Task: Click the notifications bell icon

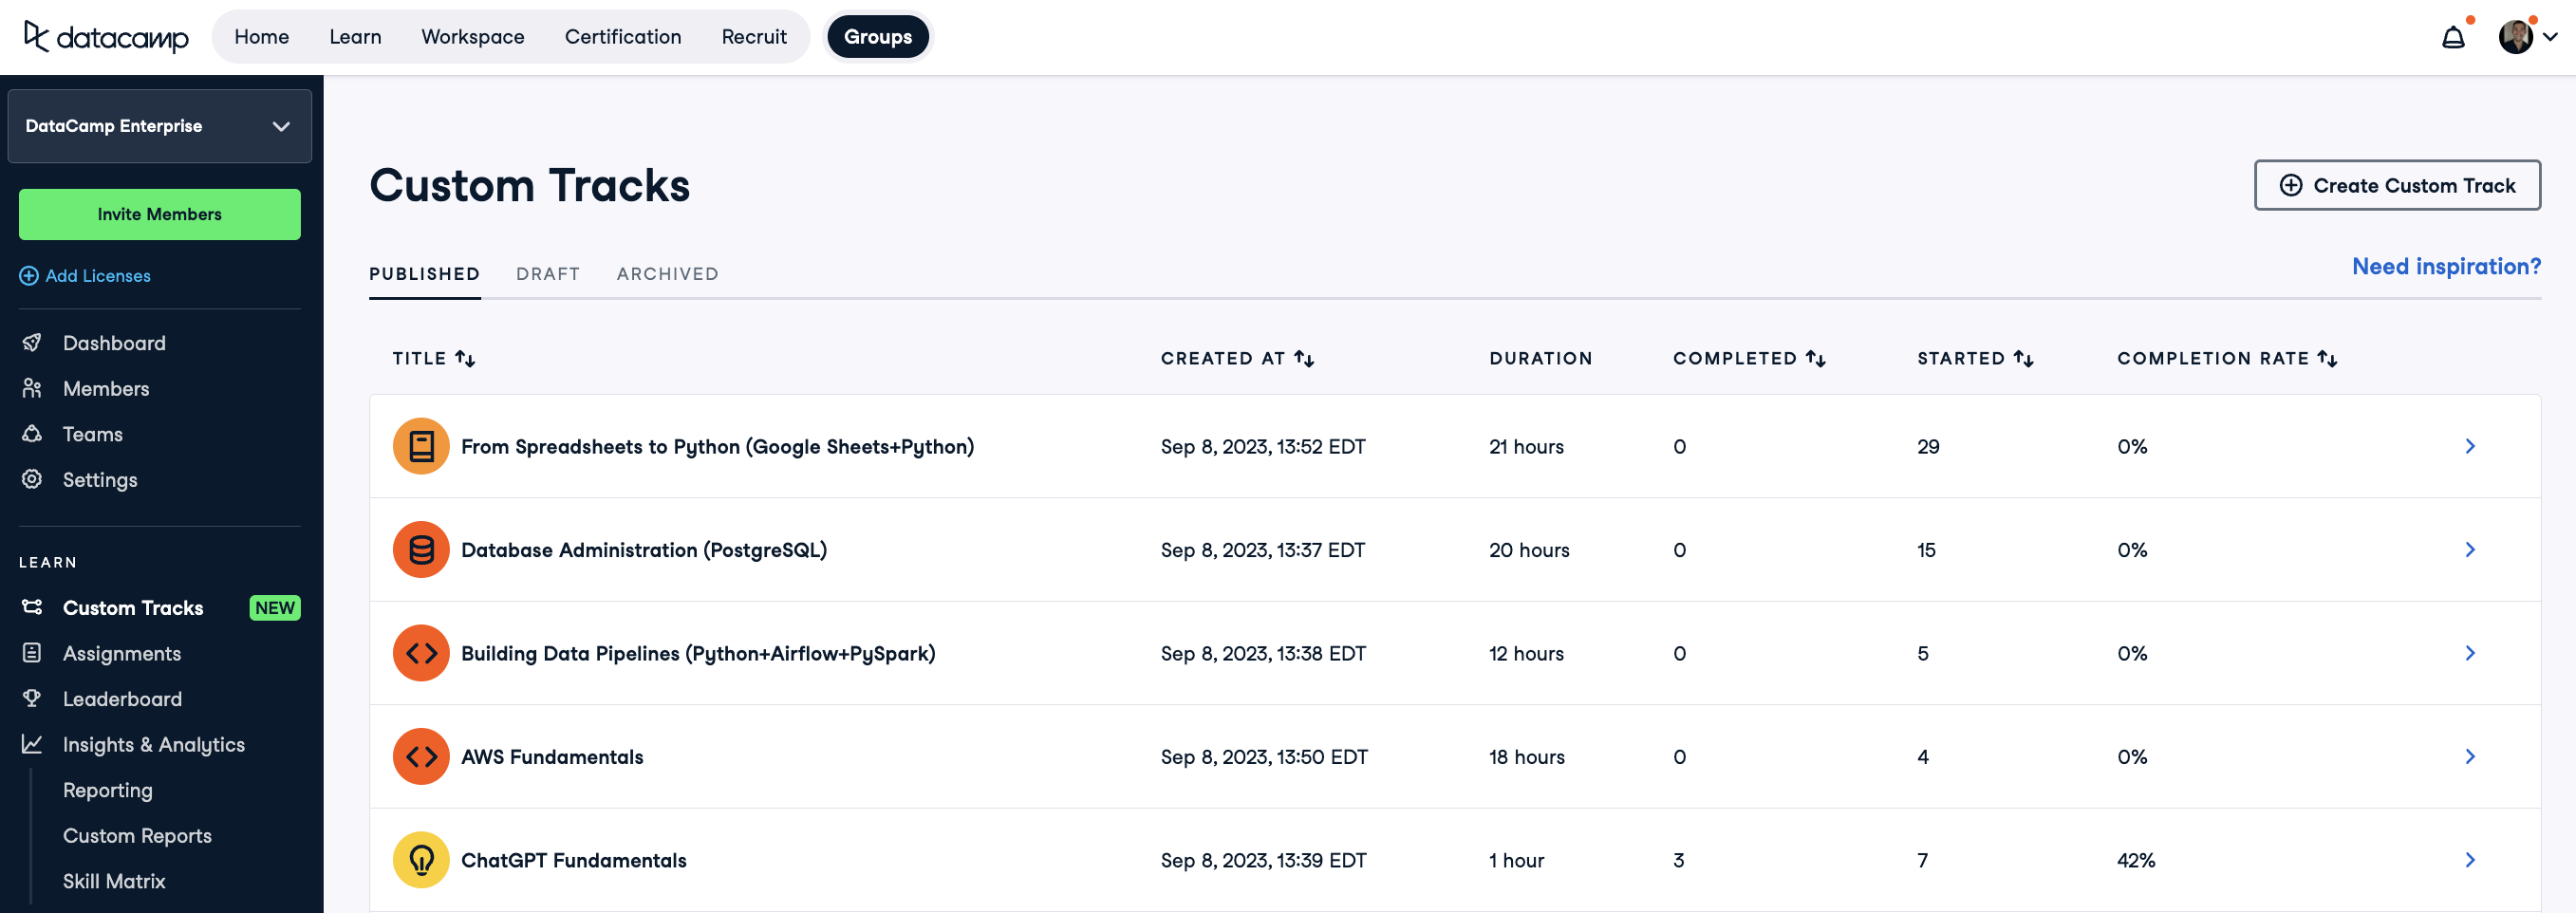Action: pos(2452,38)
